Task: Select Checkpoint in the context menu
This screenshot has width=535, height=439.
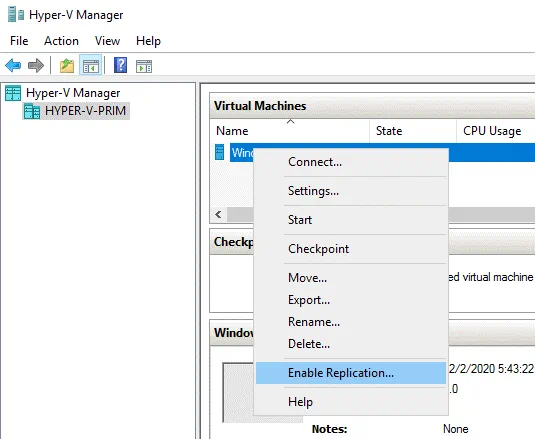Action: (x=351, y=249)
